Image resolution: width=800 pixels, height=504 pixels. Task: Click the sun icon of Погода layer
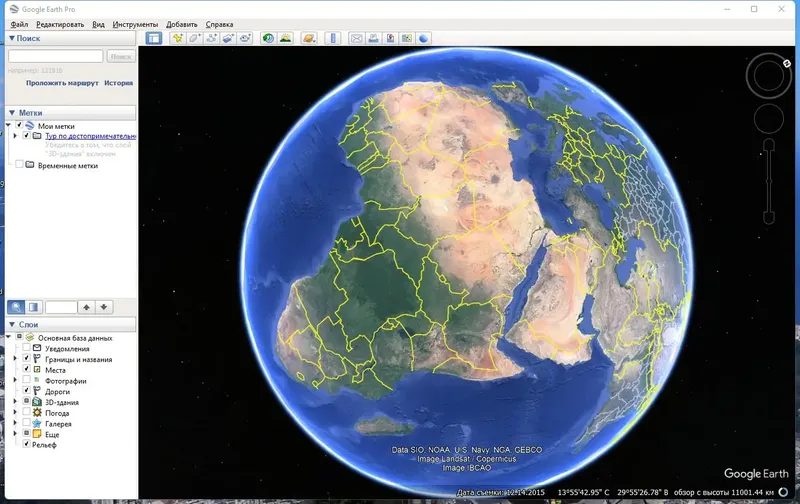coord(37,412)
